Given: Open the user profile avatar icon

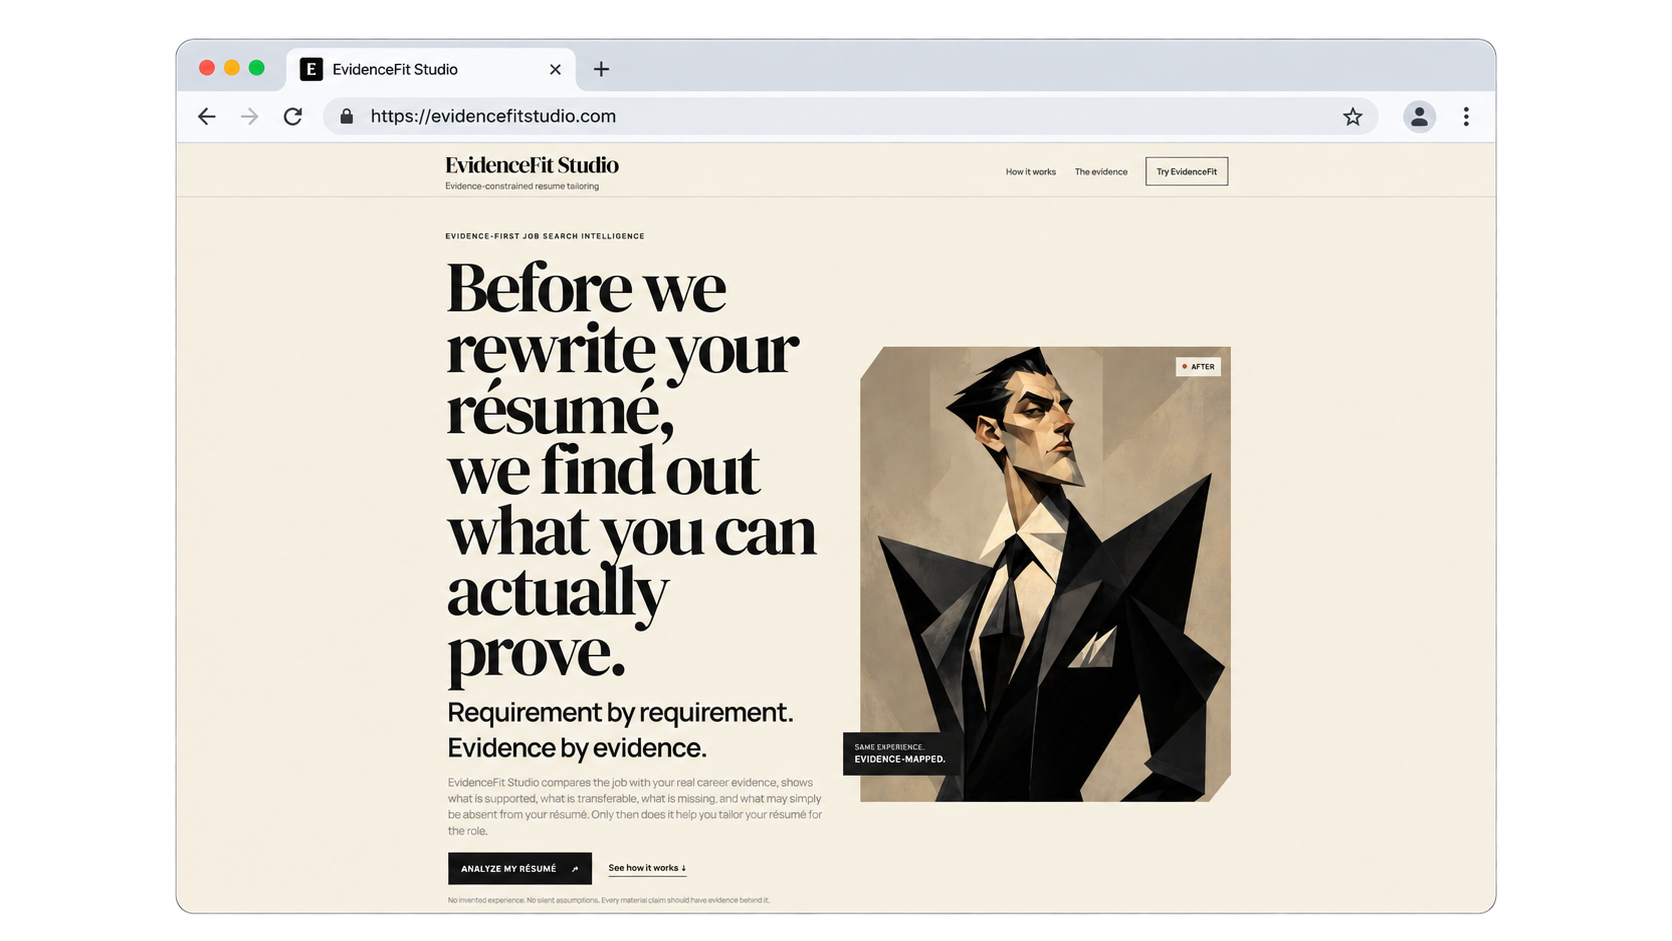Looking at the screenshot, I should point(1419,117).
